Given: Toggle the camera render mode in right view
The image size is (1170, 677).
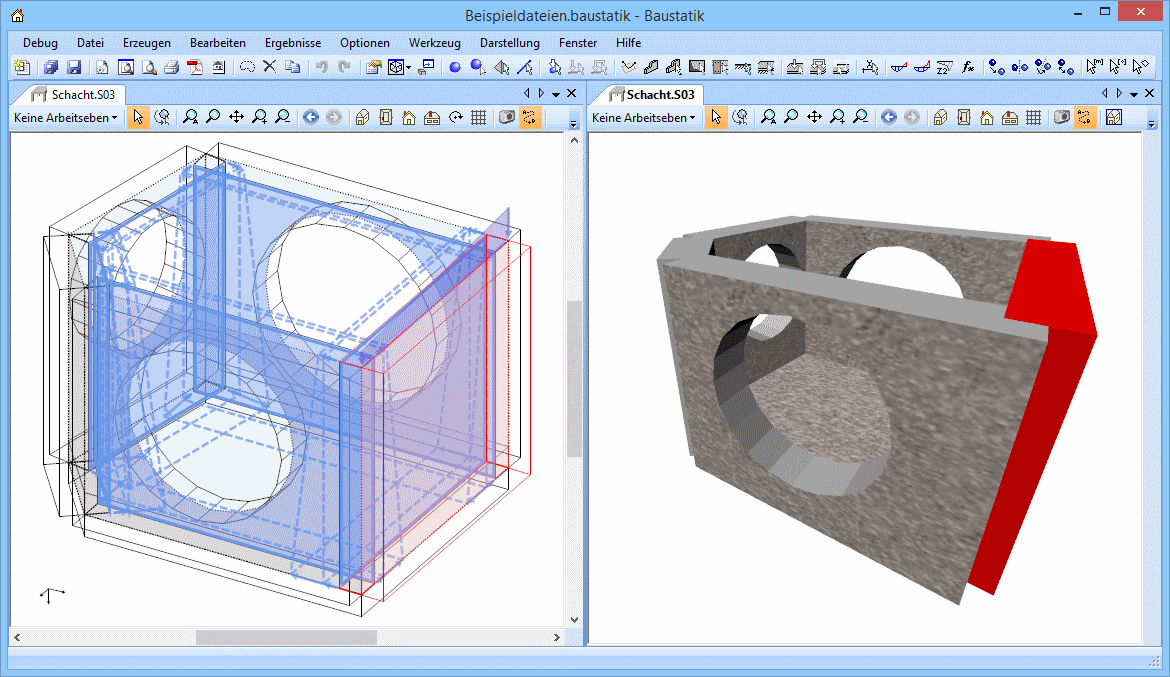Looking at the screenshot, I should pos(1062,118).
